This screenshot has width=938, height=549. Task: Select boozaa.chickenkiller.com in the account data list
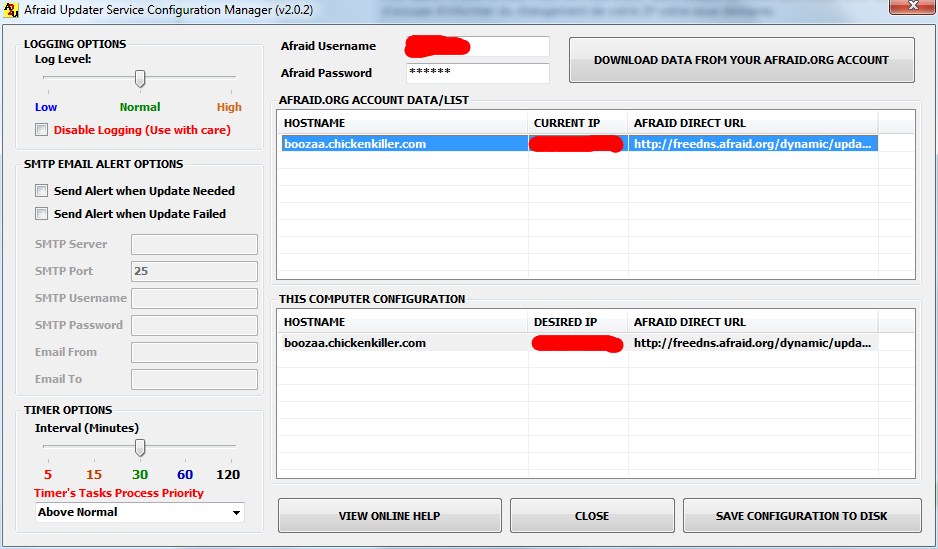(355, 144)
